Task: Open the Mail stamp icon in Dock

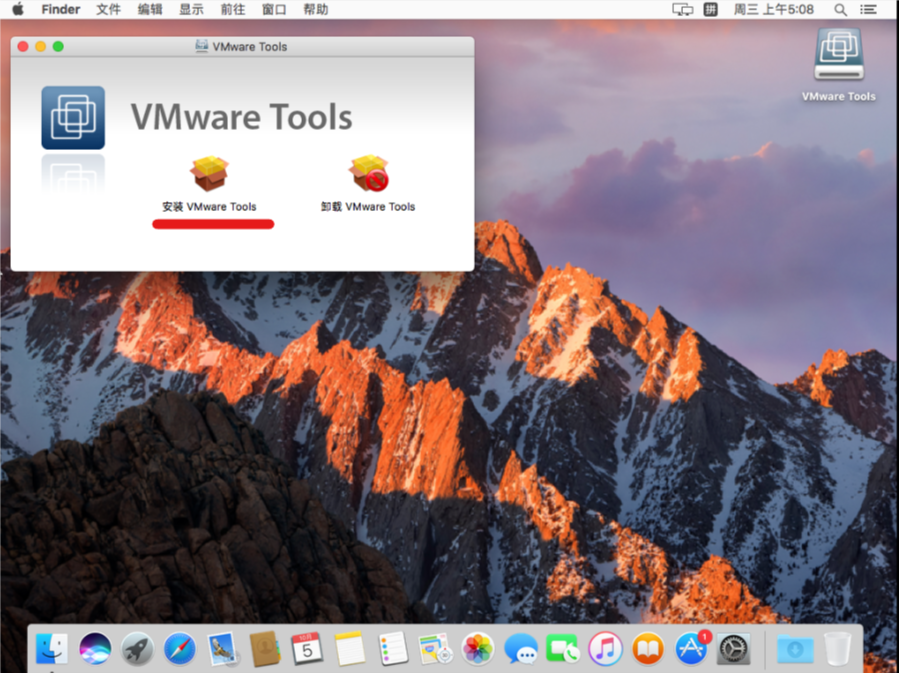Action: pyautogui.click(x=222, y=649)
